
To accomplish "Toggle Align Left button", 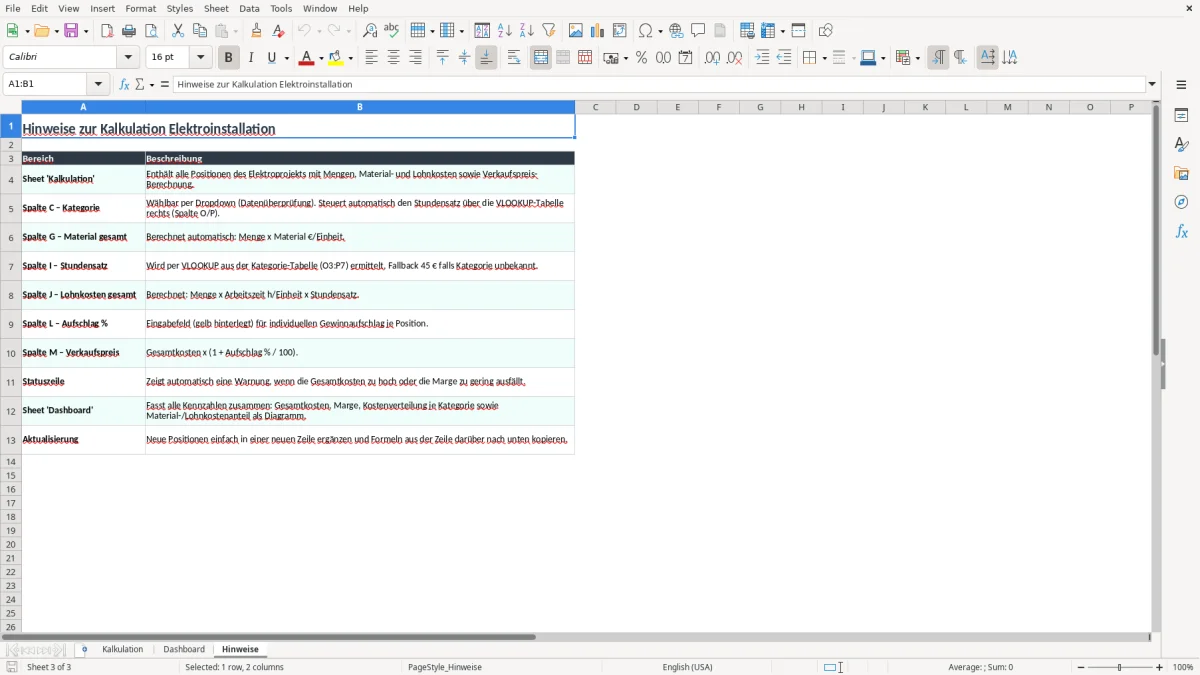I will click(371, 58).
